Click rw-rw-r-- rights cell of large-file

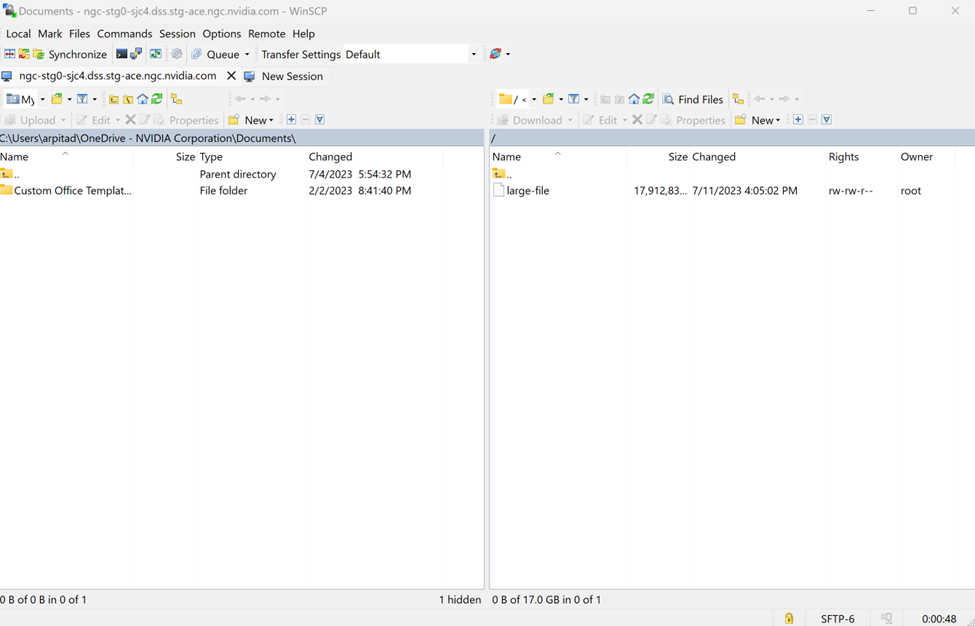click(x=850, y=190)
